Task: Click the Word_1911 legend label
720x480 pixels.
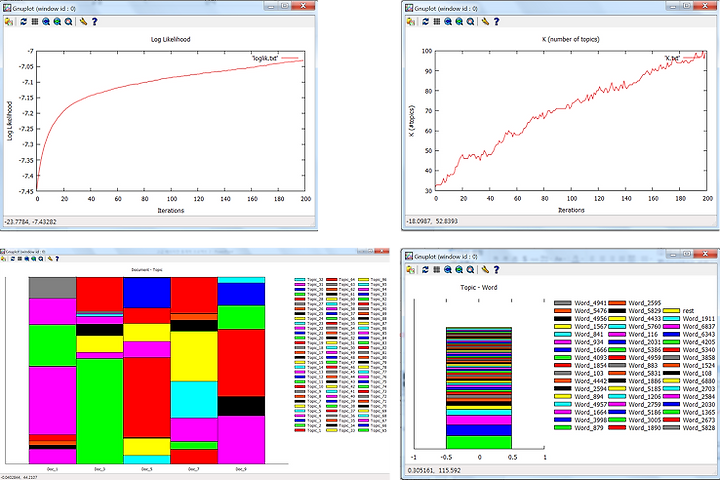Action: [x=699, y=318]
